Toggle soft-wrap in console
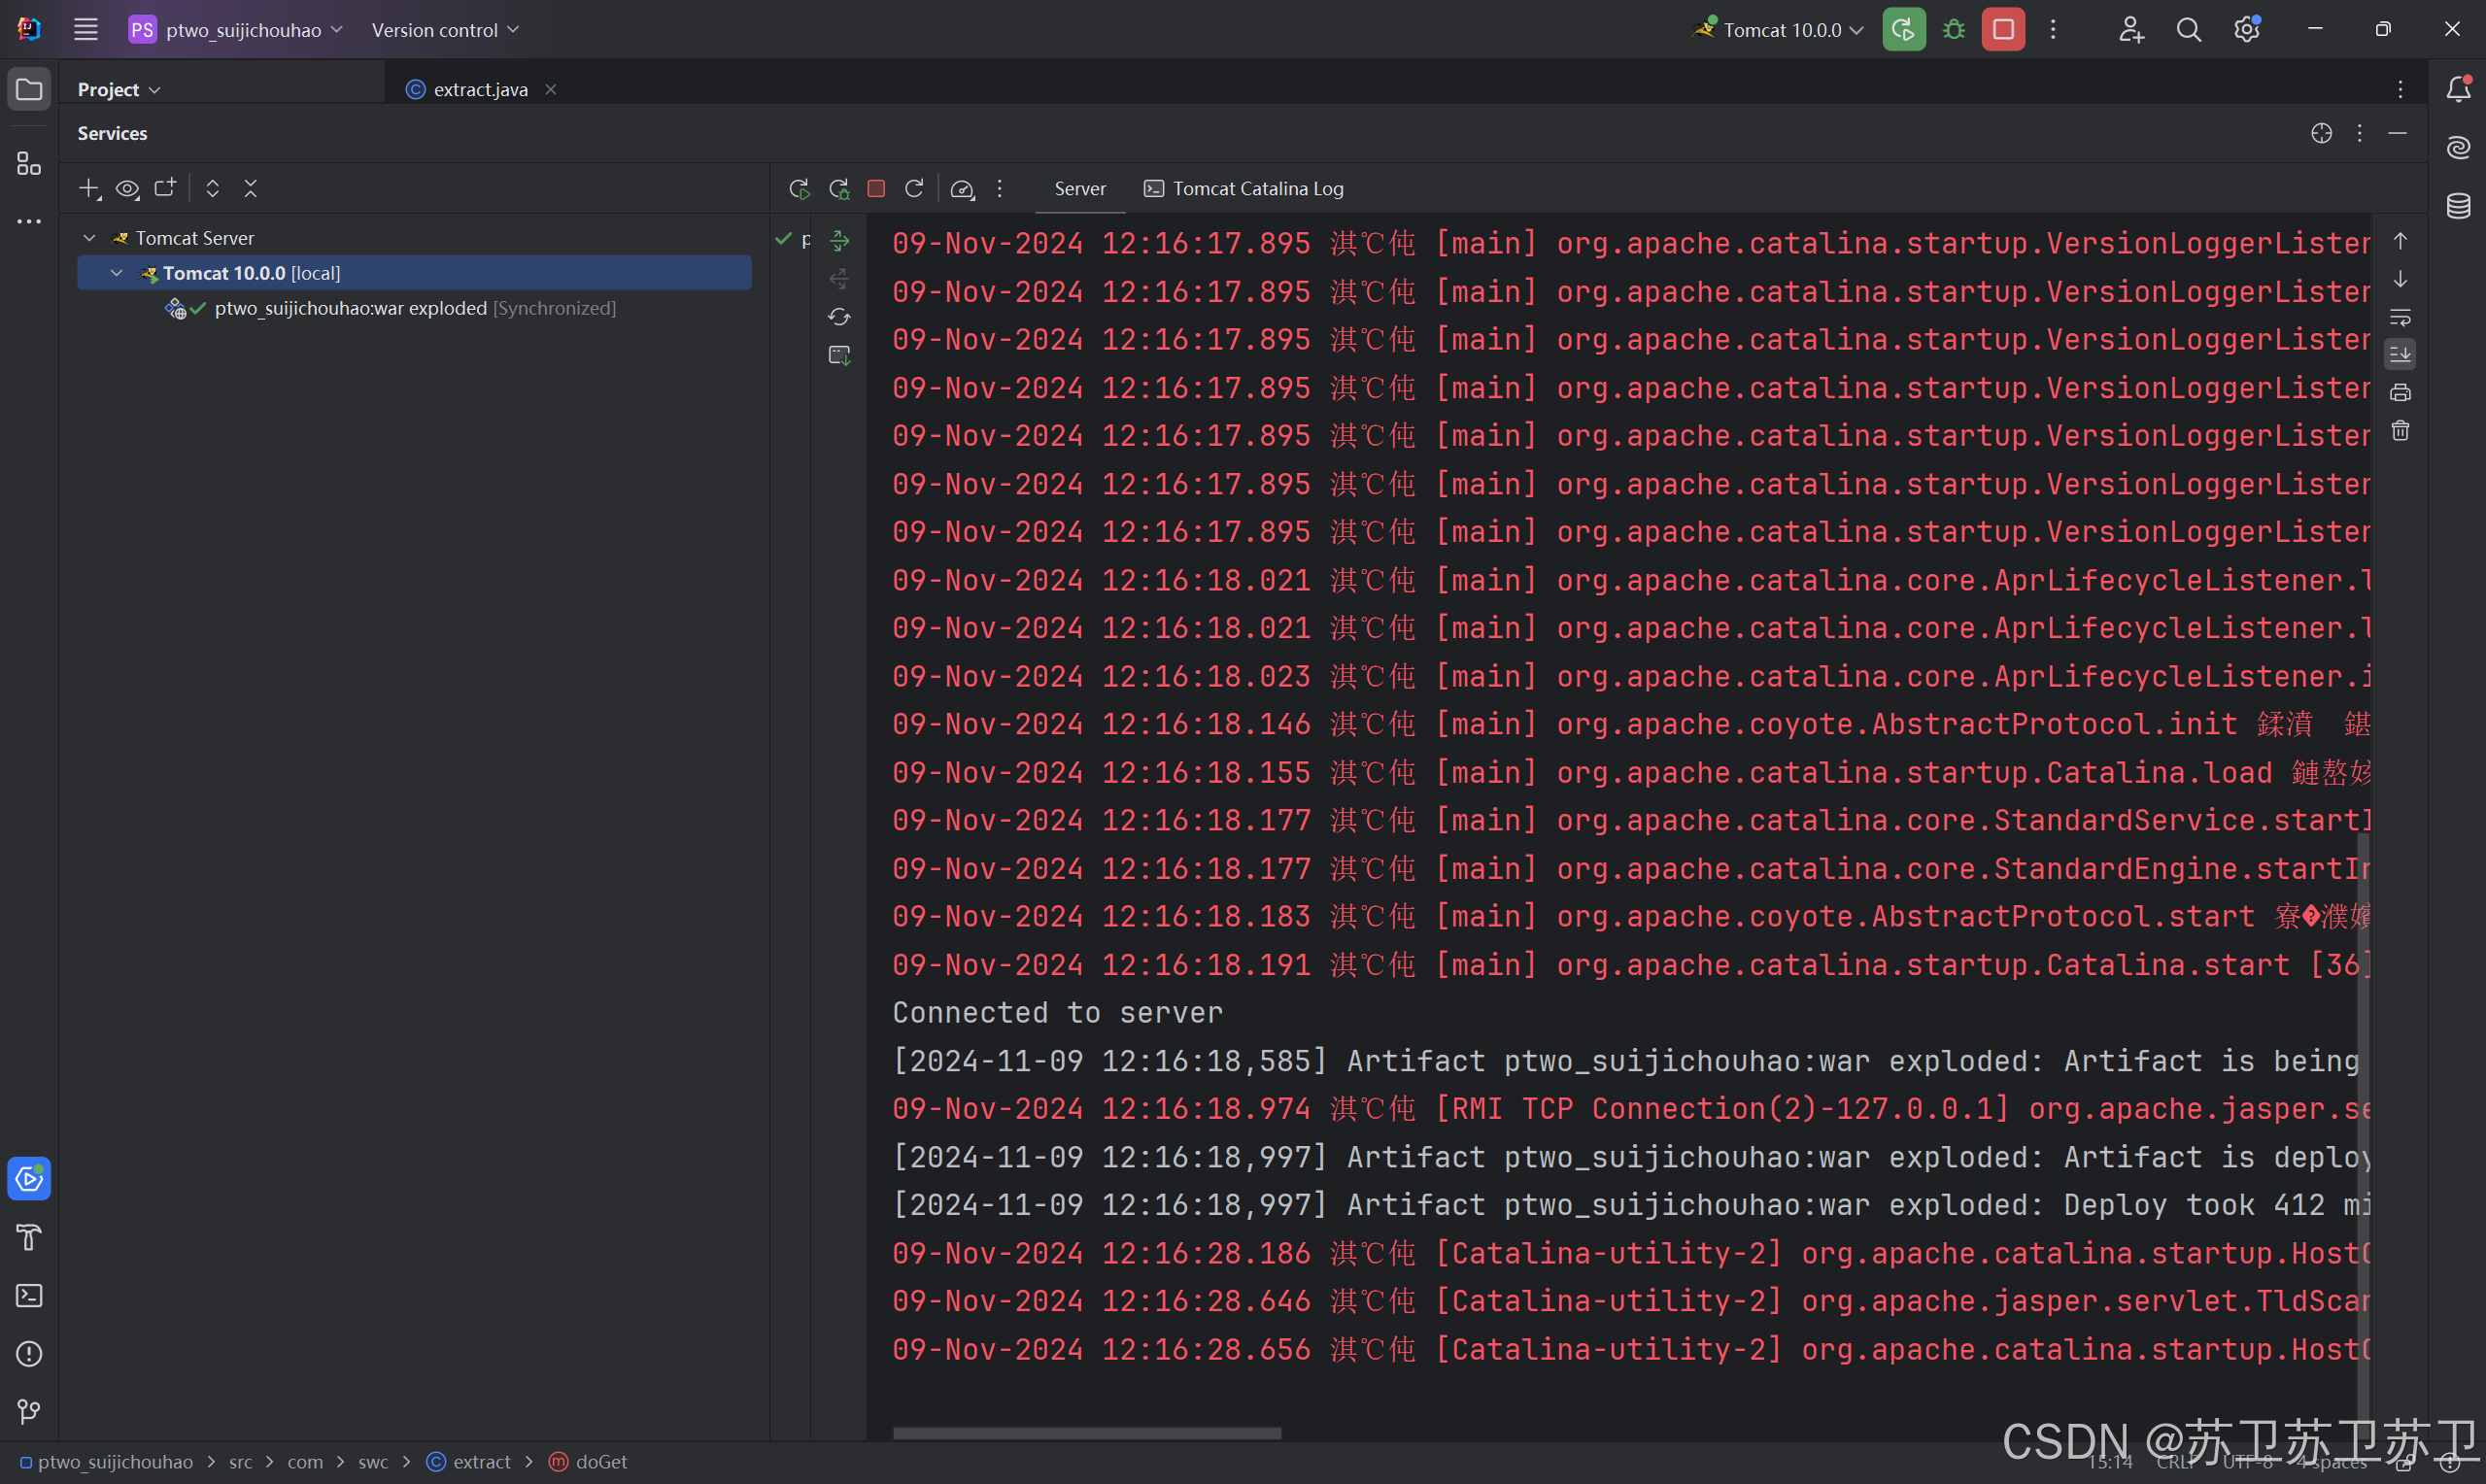 [2400, 317]
